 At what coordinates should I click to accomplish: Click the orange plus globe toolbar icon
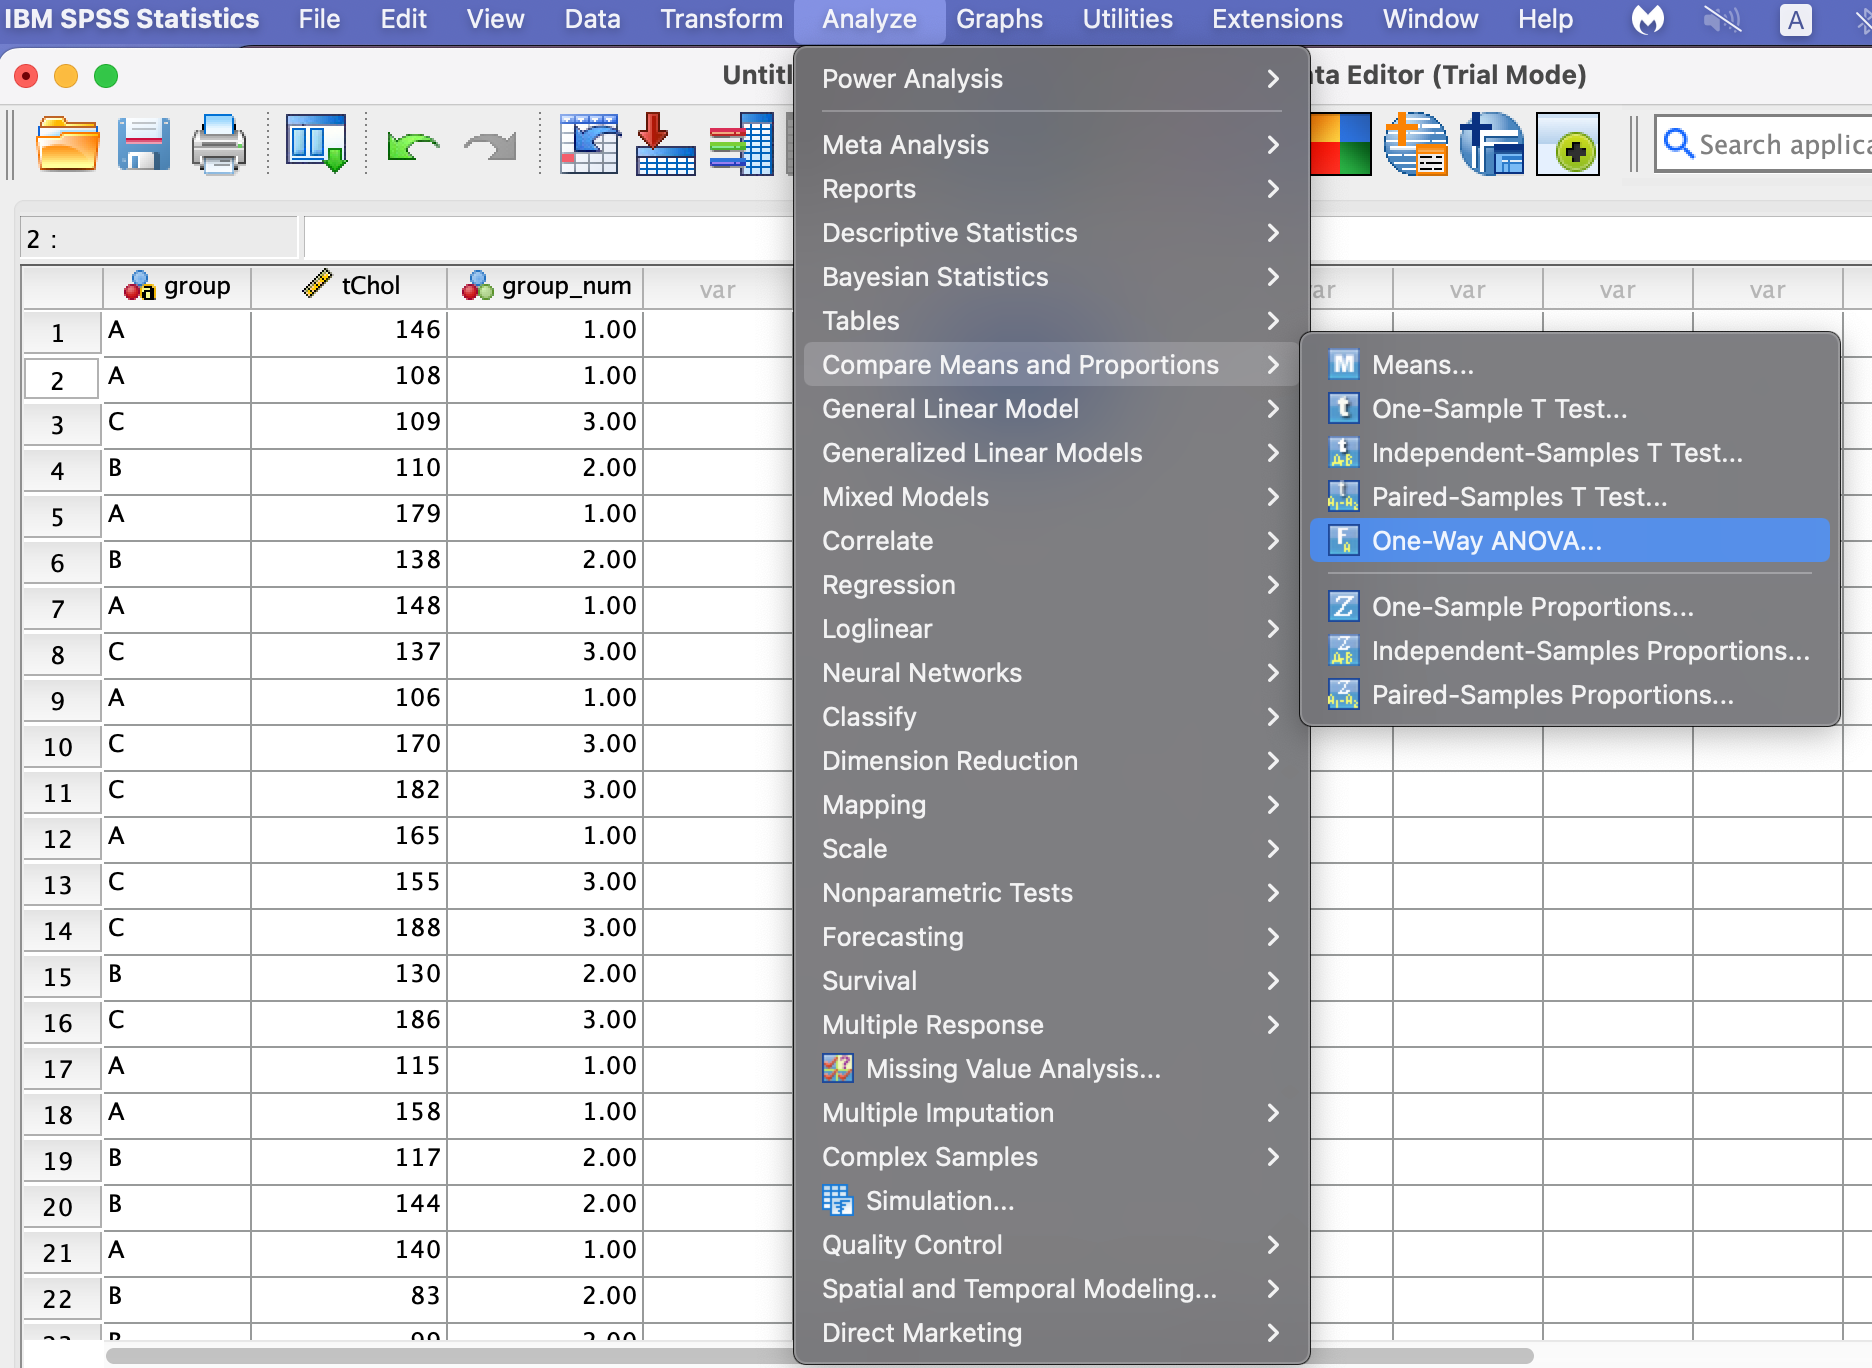1415,145
